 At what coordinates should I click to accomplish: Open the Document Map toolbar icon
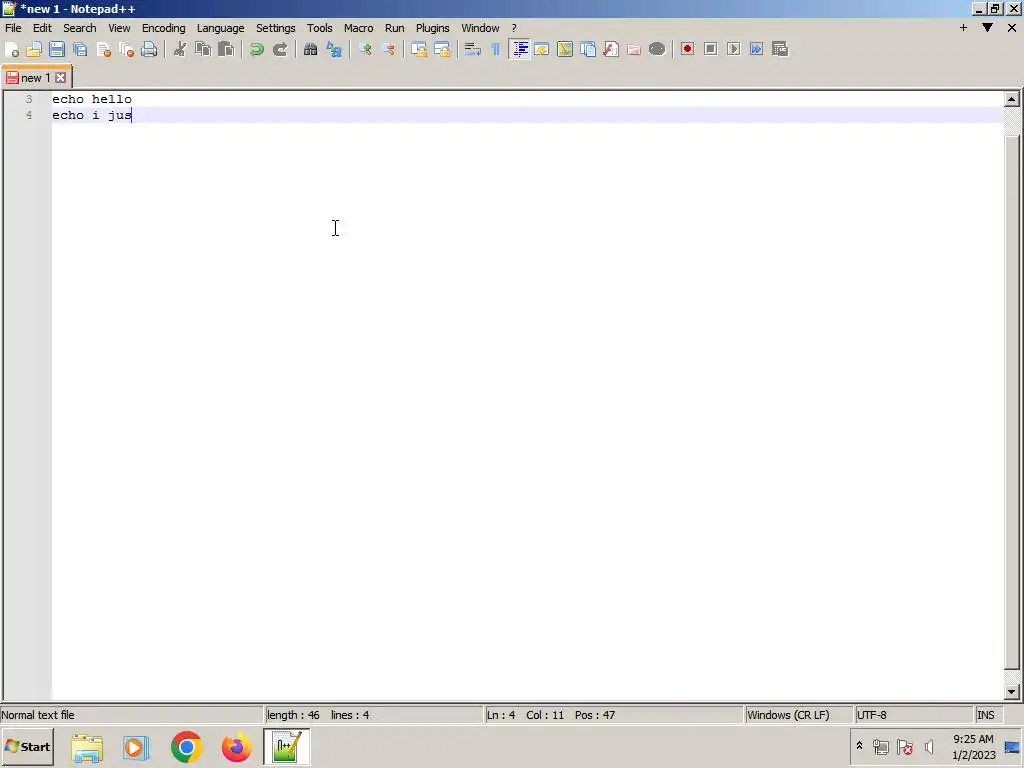tap(565, 50)
